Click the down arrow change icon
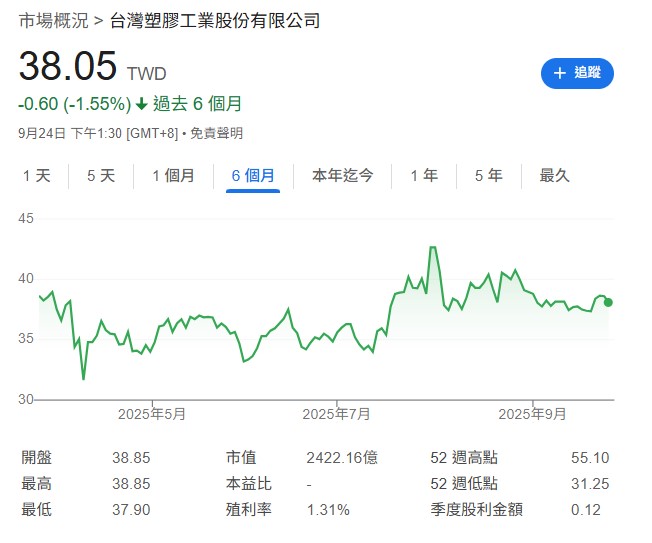652x543 pixels. pos(142,104)
